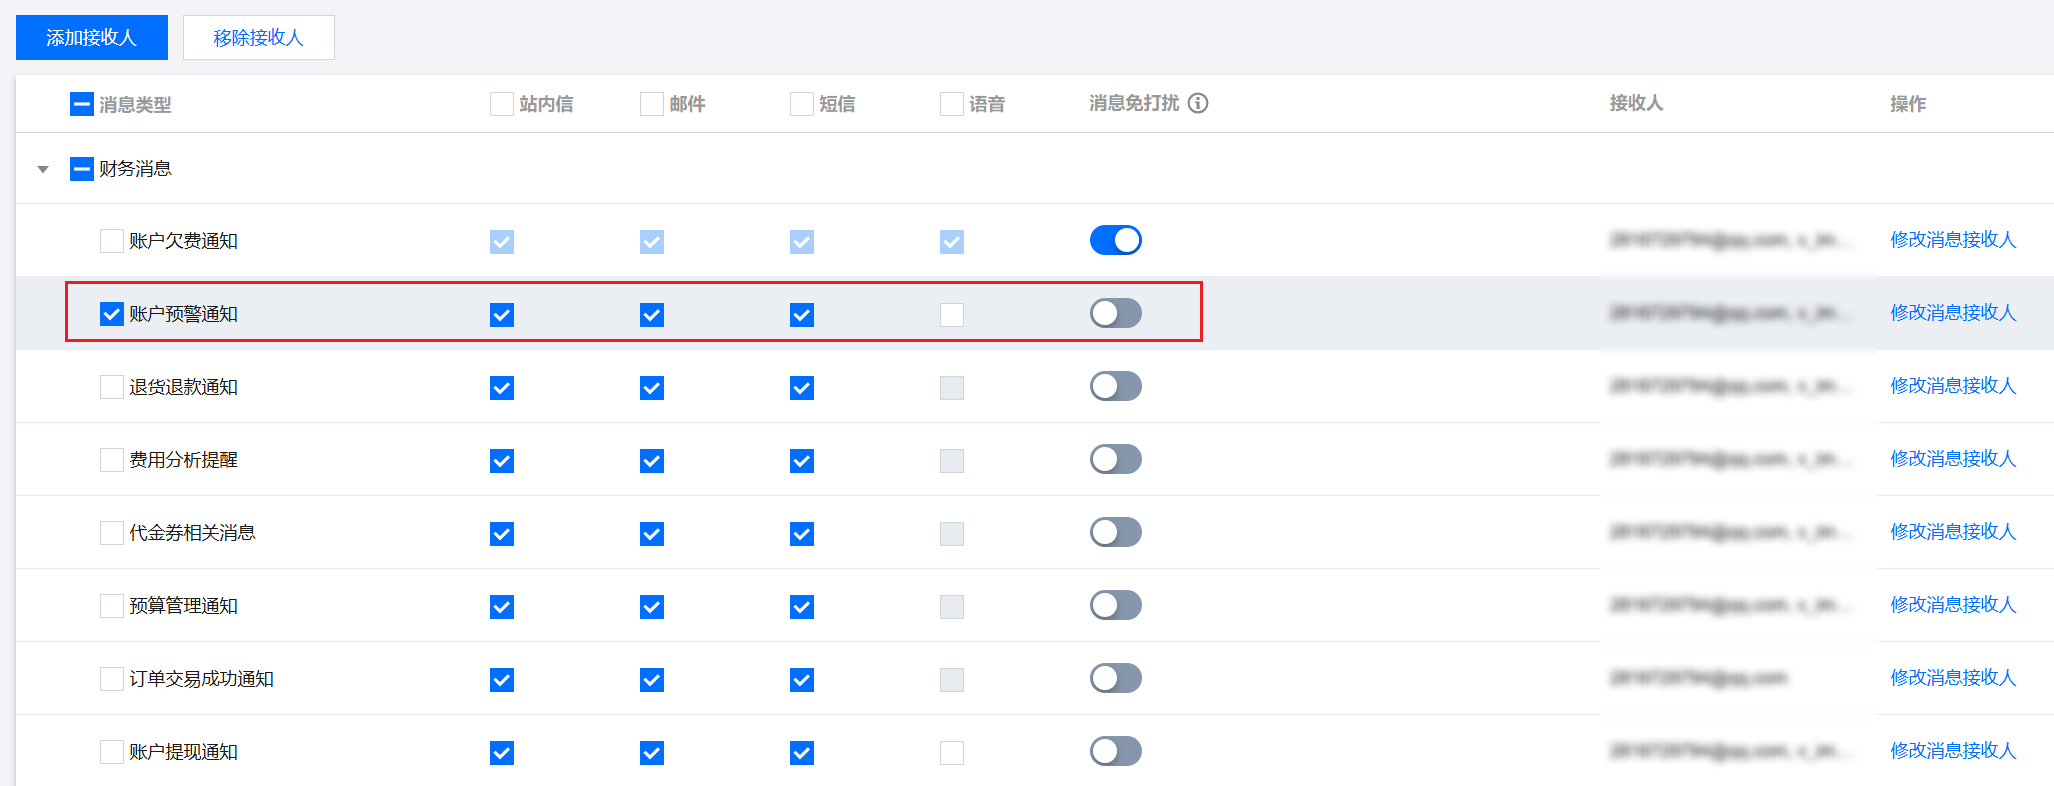Click the 移除接收人 button
Image resolution: width=2054 pixels, height=786 pixels.
click(x=258, y=38)
